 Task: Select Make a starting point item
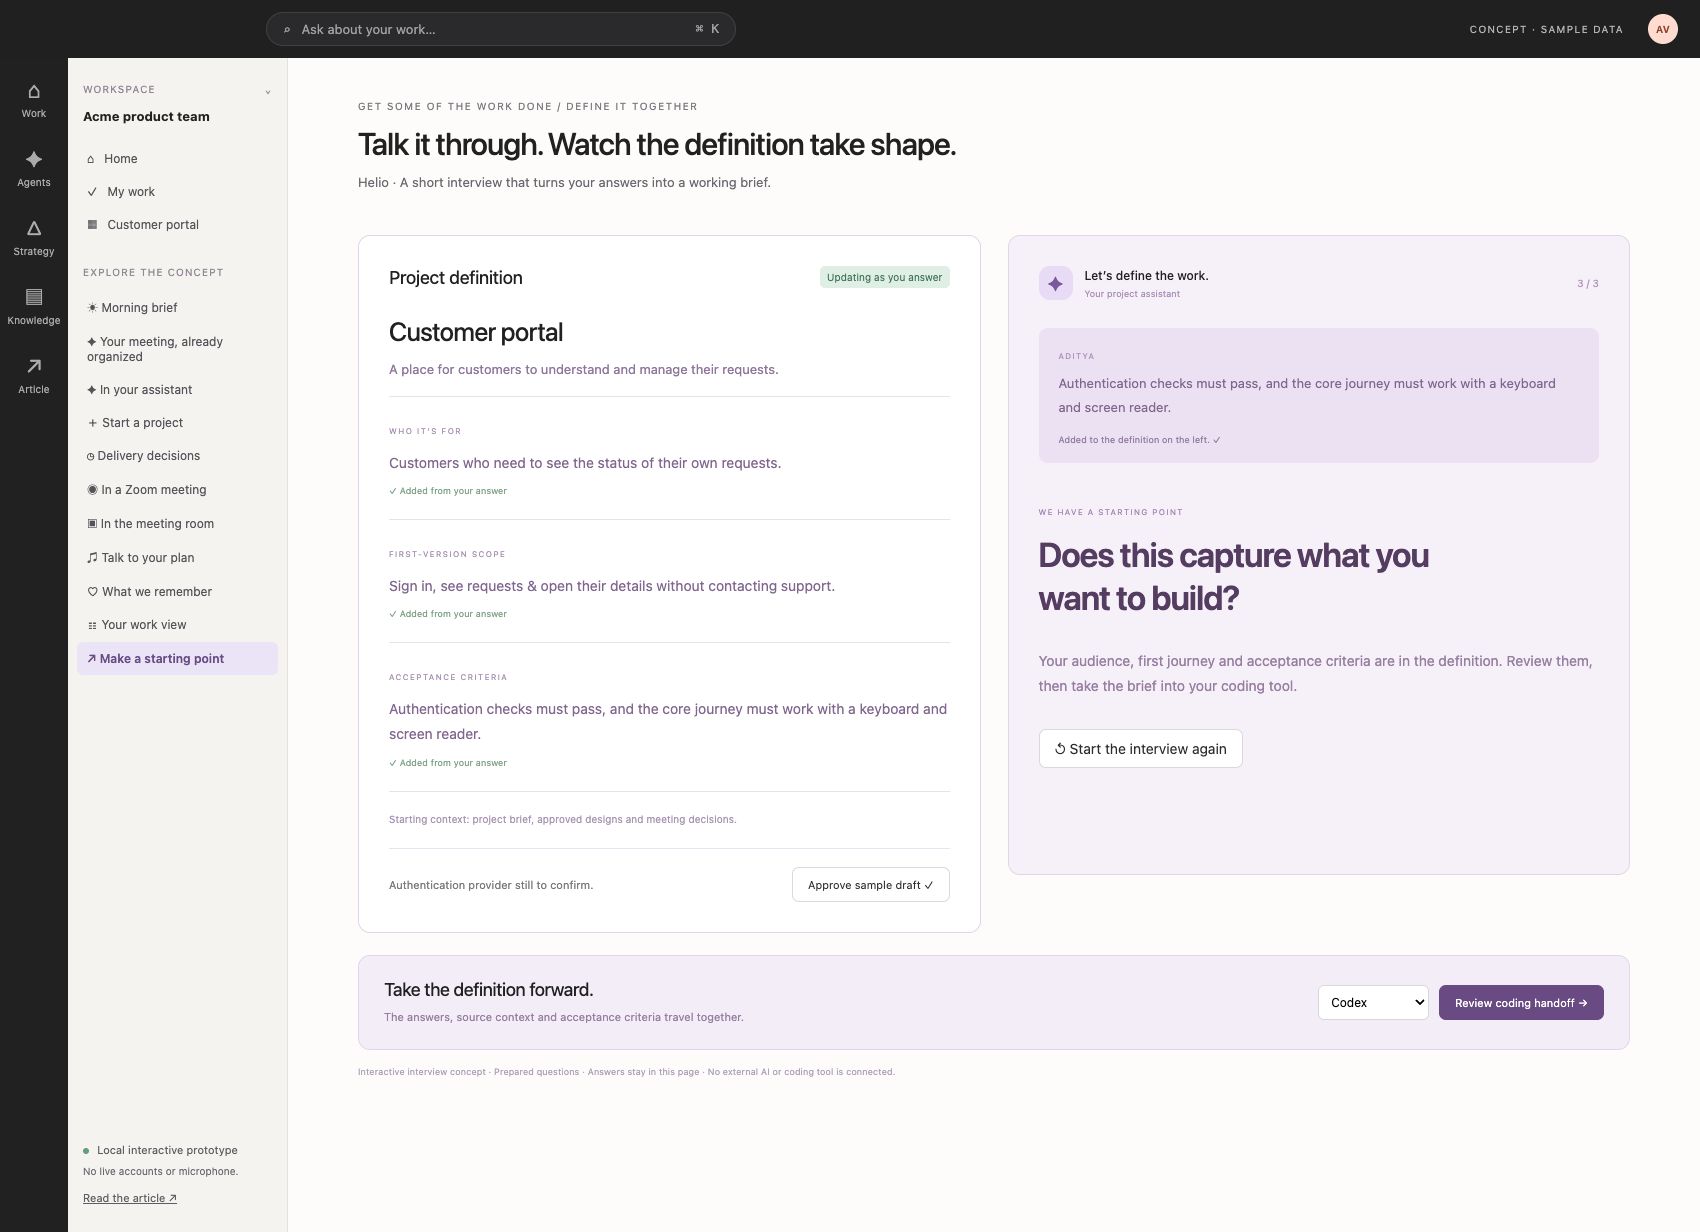coord(177,659)
